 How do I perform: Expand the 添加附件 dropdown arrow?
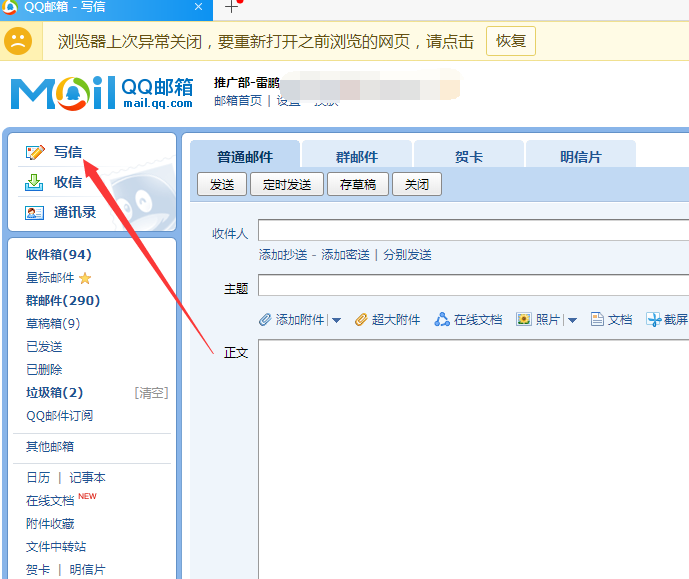pos(337,320)
